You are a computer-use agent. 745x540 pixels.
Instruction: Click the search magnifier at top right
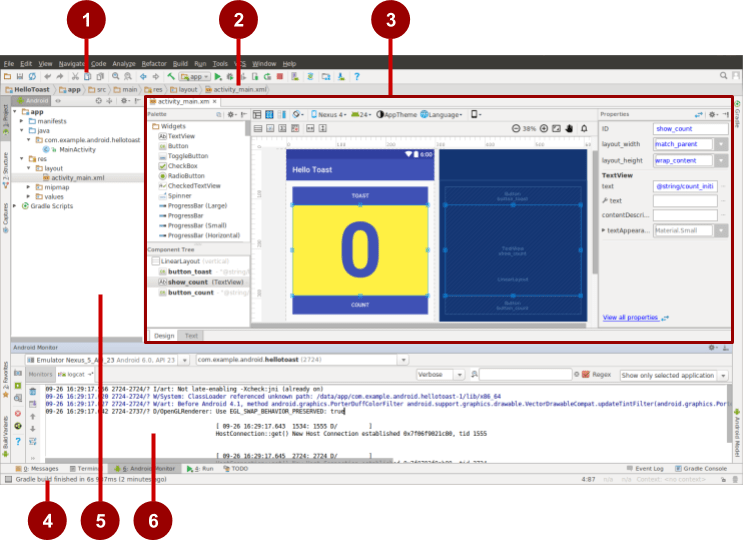[x=723, y=76]
